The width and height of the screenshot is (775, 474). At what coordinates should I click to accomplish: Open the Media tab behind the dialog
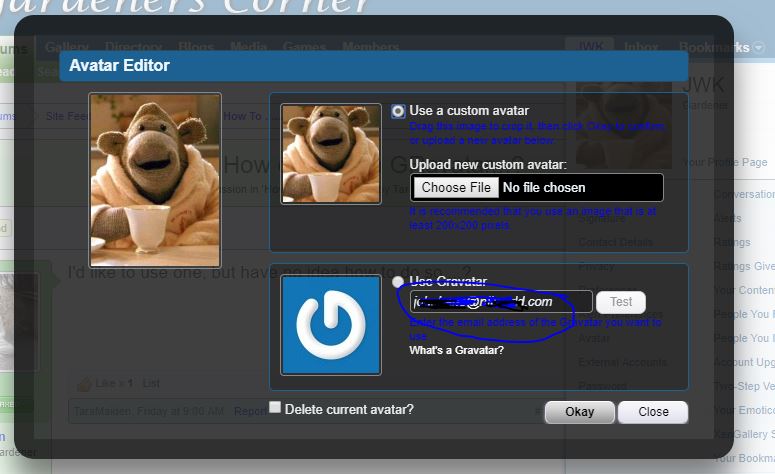[x=248, y=47]
